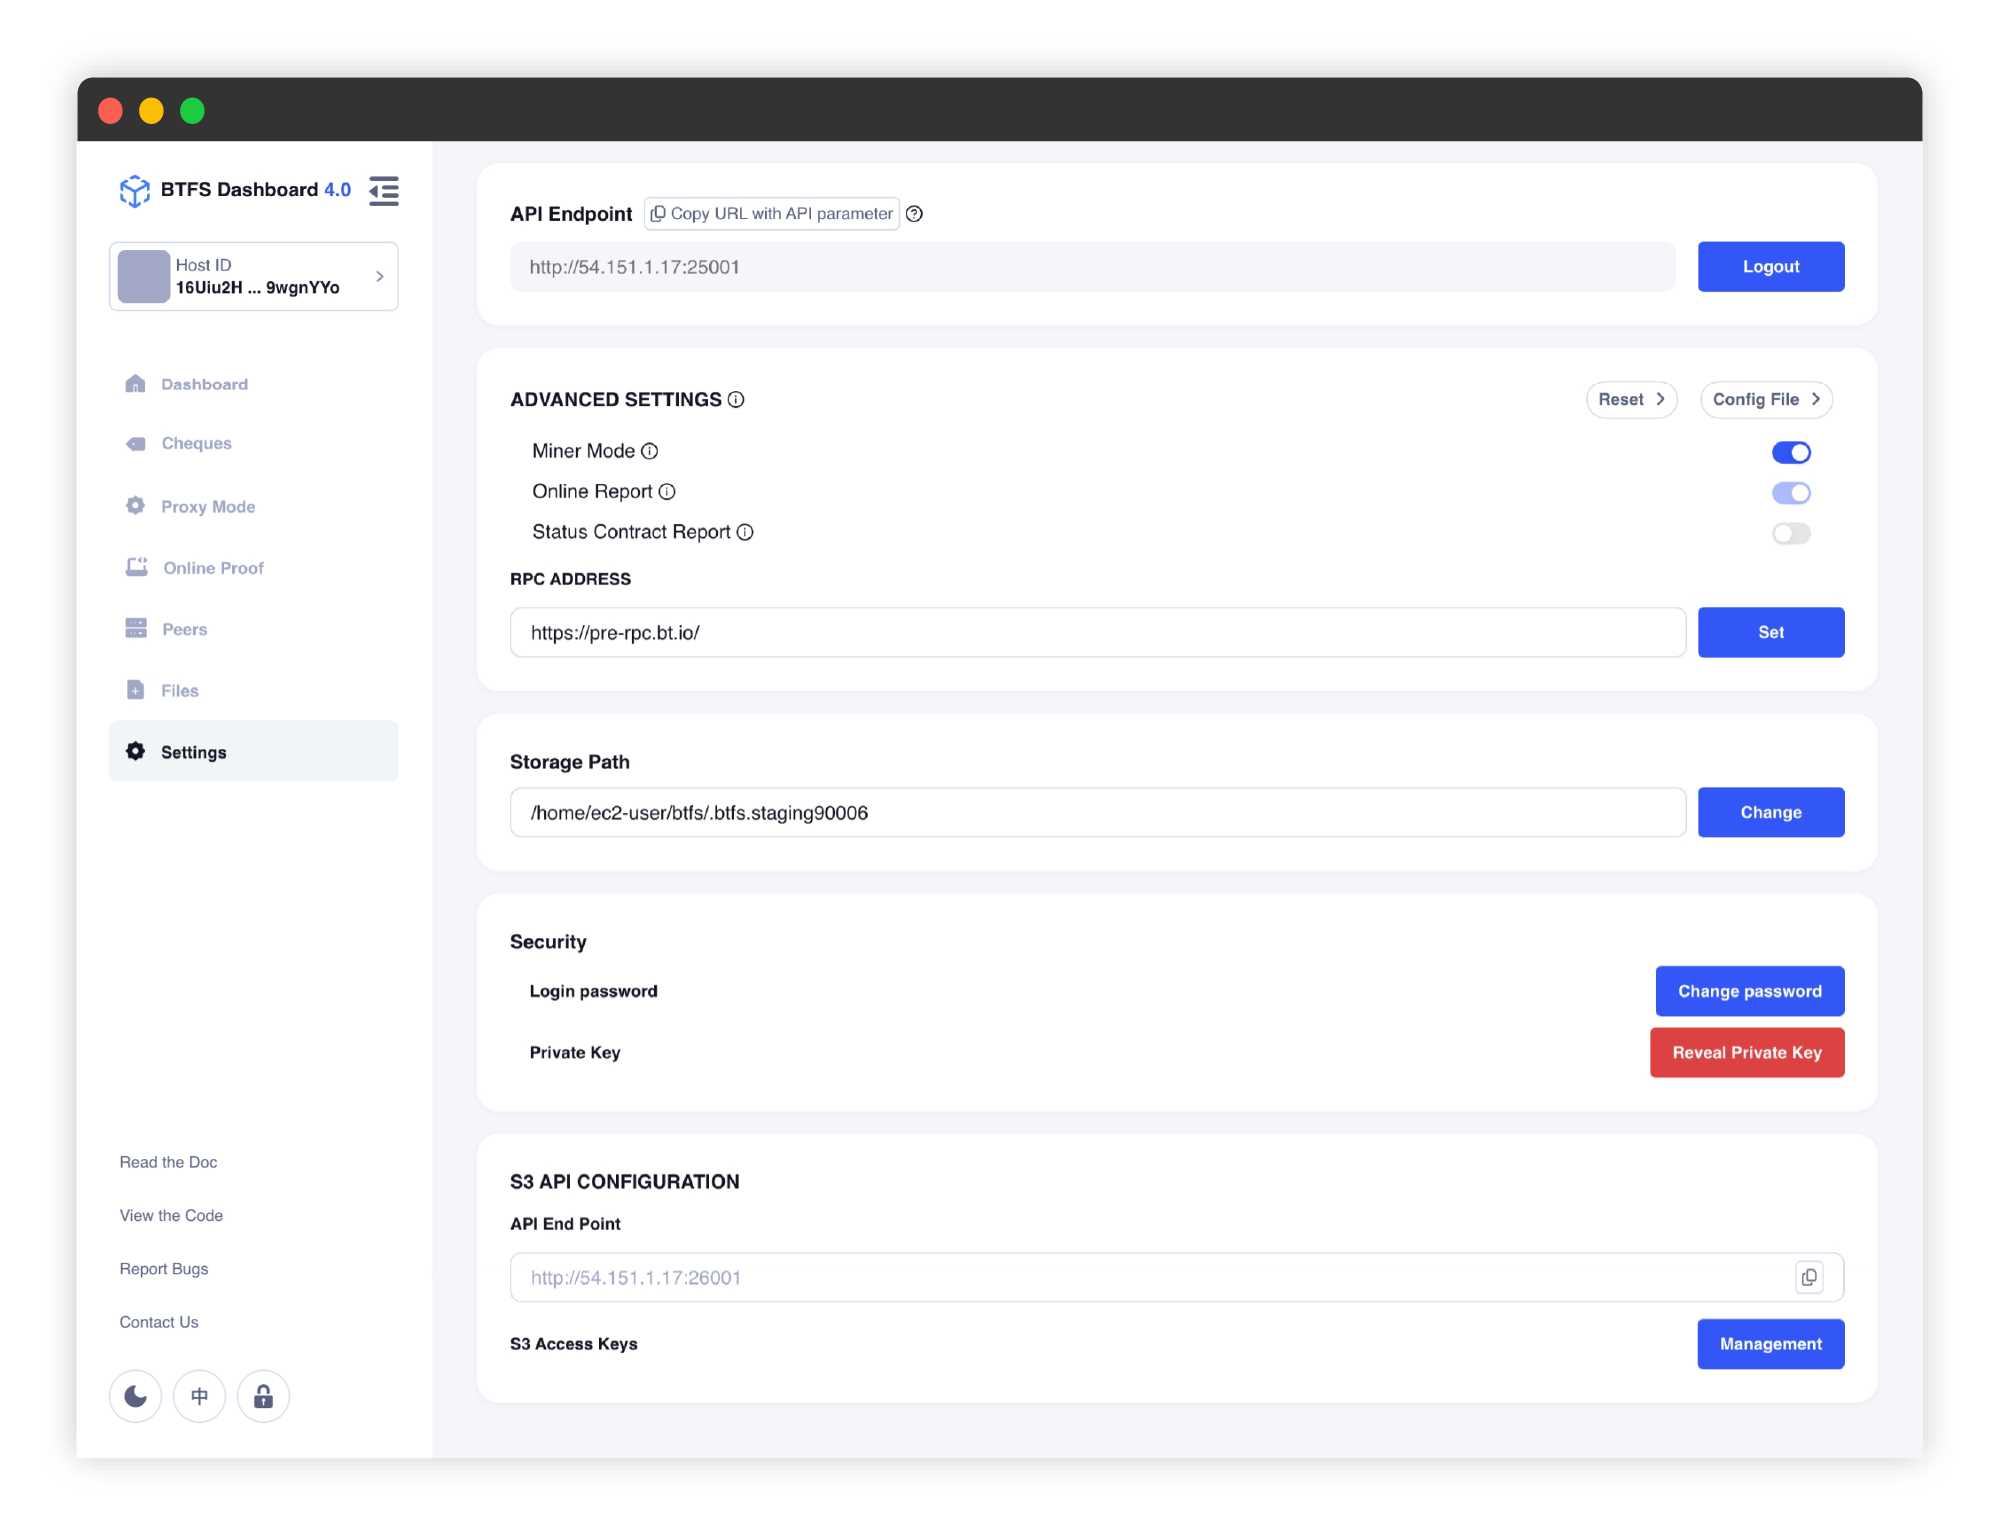Toggle the Online Report switch

pos(1791,493)
